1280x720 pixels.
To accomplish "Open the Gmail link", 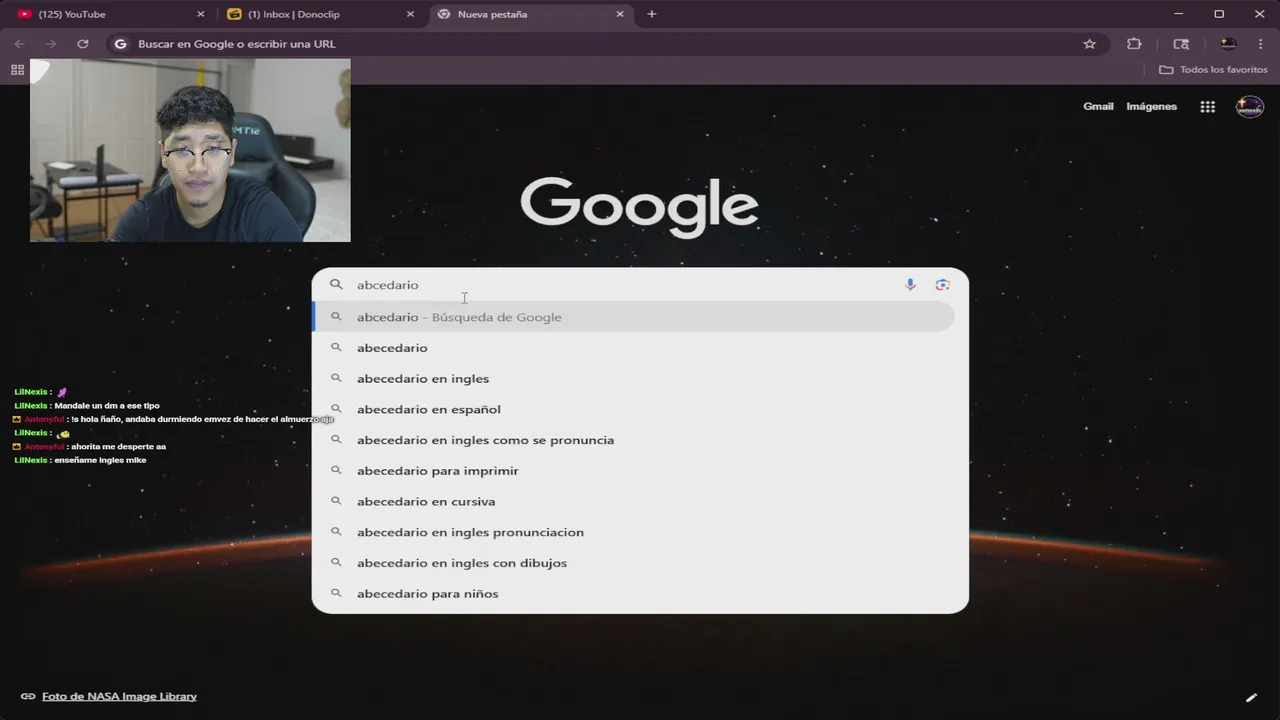I will click(x=1098, y=106).
